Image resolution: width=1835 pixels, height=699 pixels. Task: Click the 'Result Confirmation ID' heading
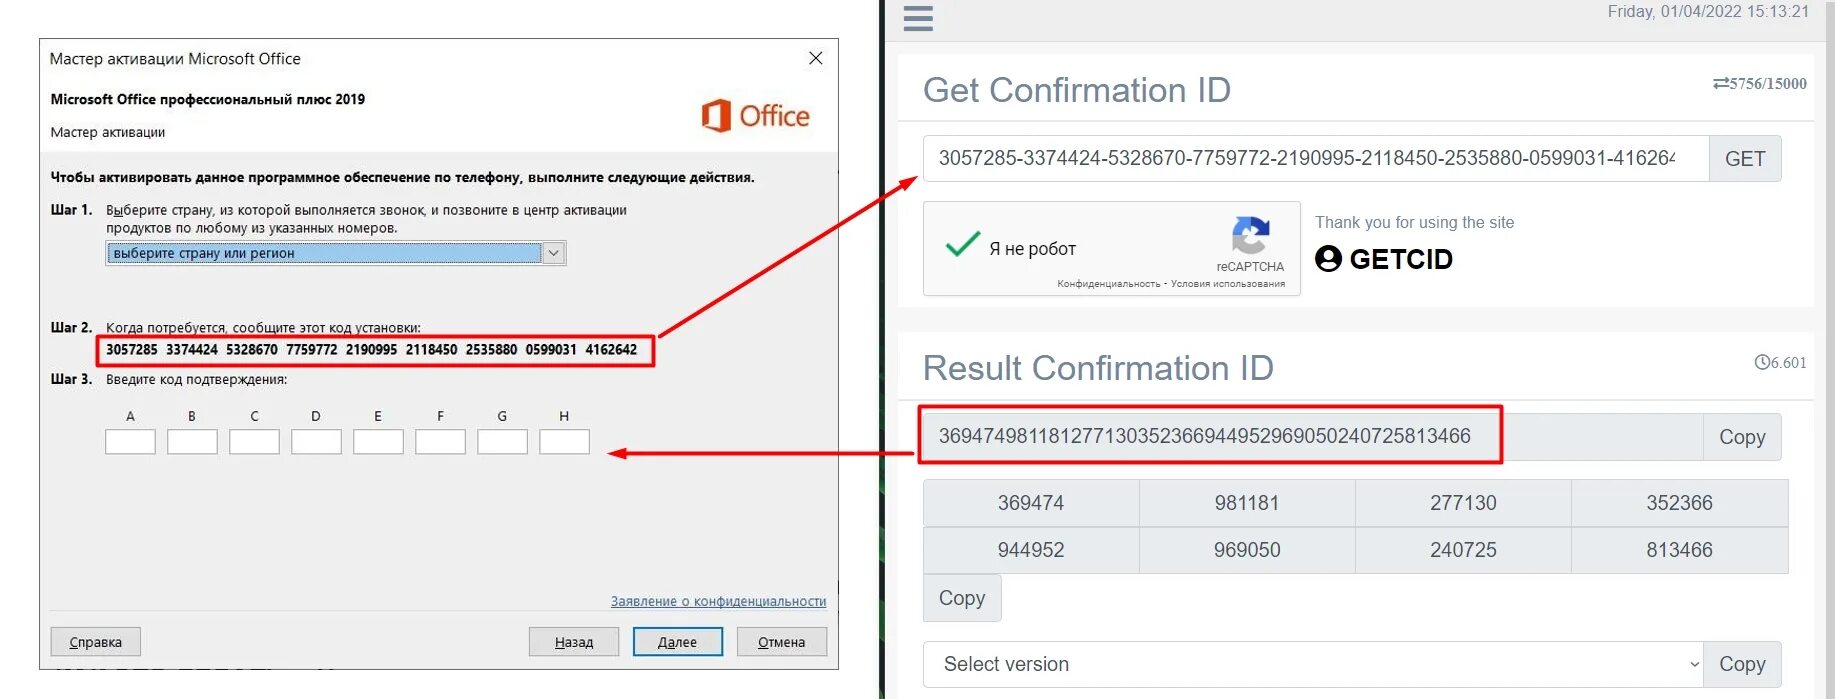[x=1098, y=368]
